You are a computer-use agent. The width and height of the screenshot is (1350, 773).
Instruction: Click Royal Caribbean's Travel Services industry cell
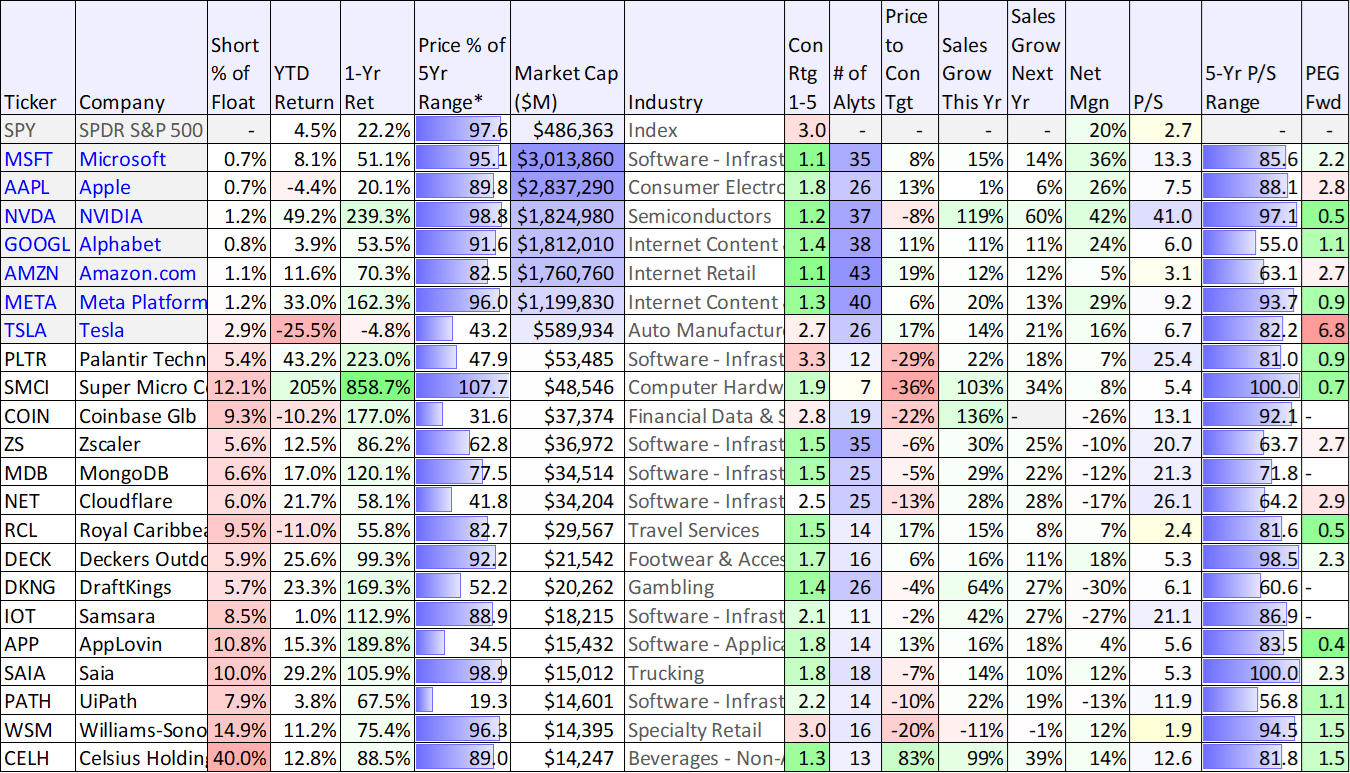pos(705,530)
